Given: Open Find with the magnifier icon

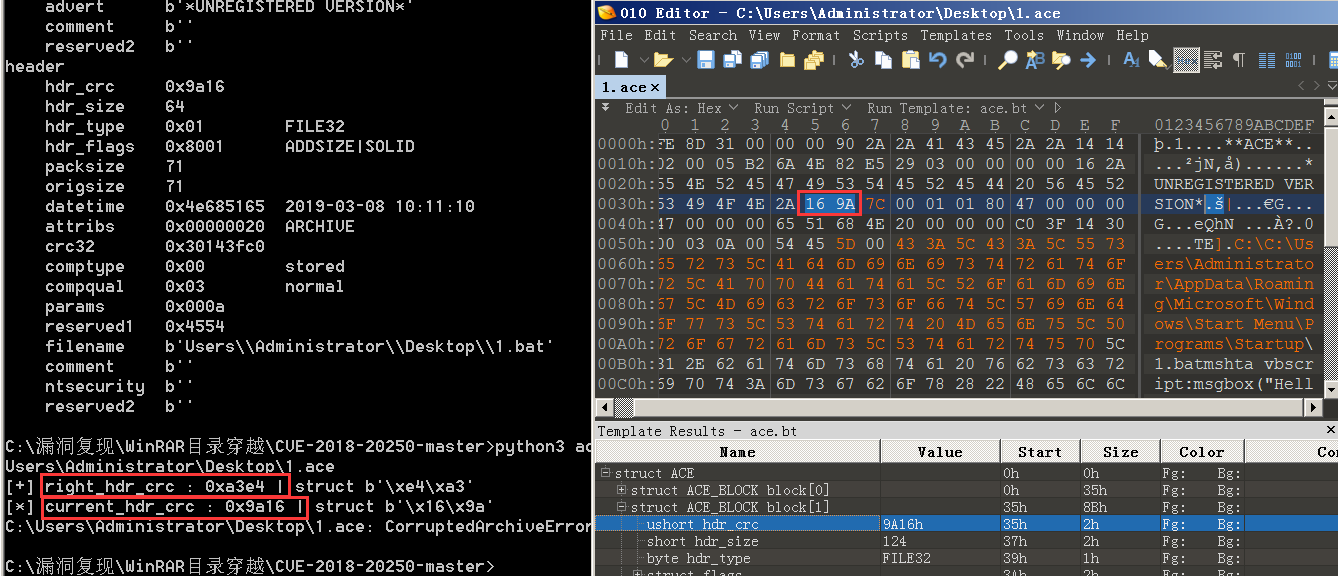Looking at the screenshot, I should [1008, 60].
